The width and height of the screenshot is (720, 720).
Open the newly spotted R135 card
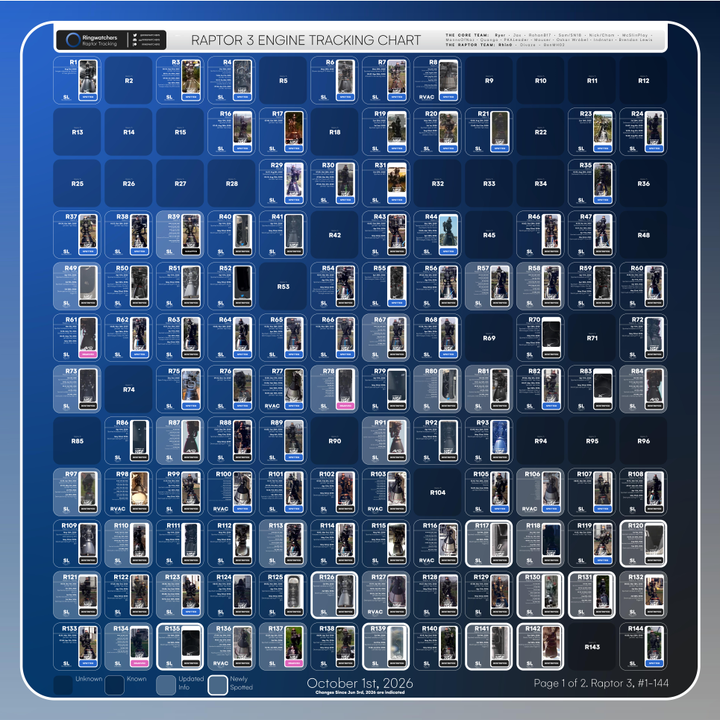click(x=180, y=646)
